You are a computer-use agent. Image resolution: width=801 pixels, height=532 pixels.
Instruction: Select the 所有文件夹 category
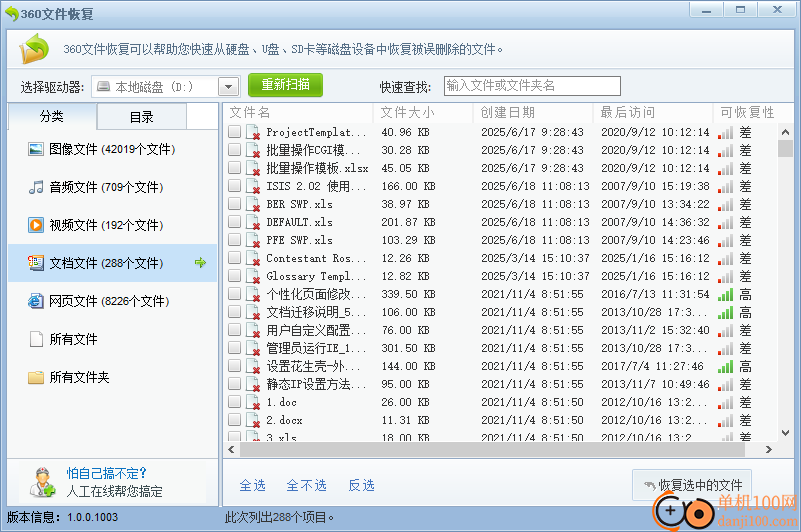click(x=112, y=377)
